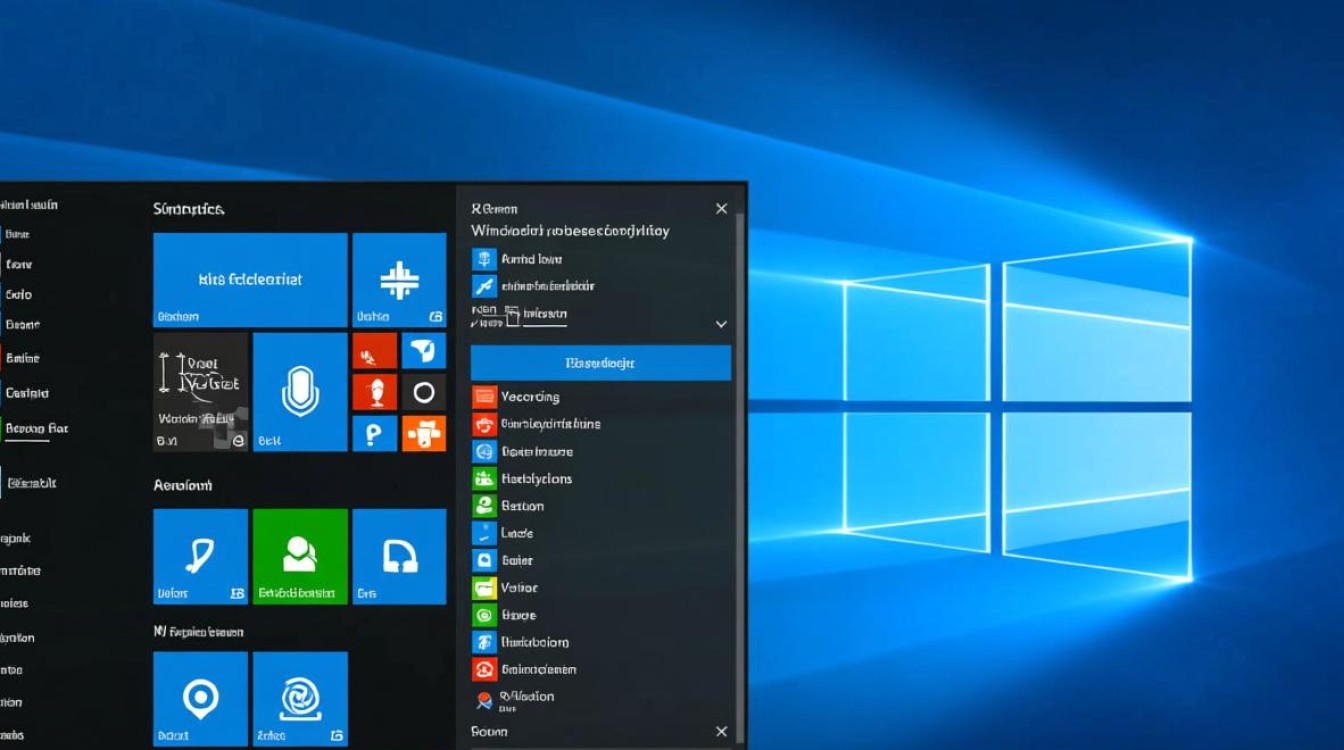Select the small orange tile
The image size is (1344, 750).
click(x=423, y=434)
